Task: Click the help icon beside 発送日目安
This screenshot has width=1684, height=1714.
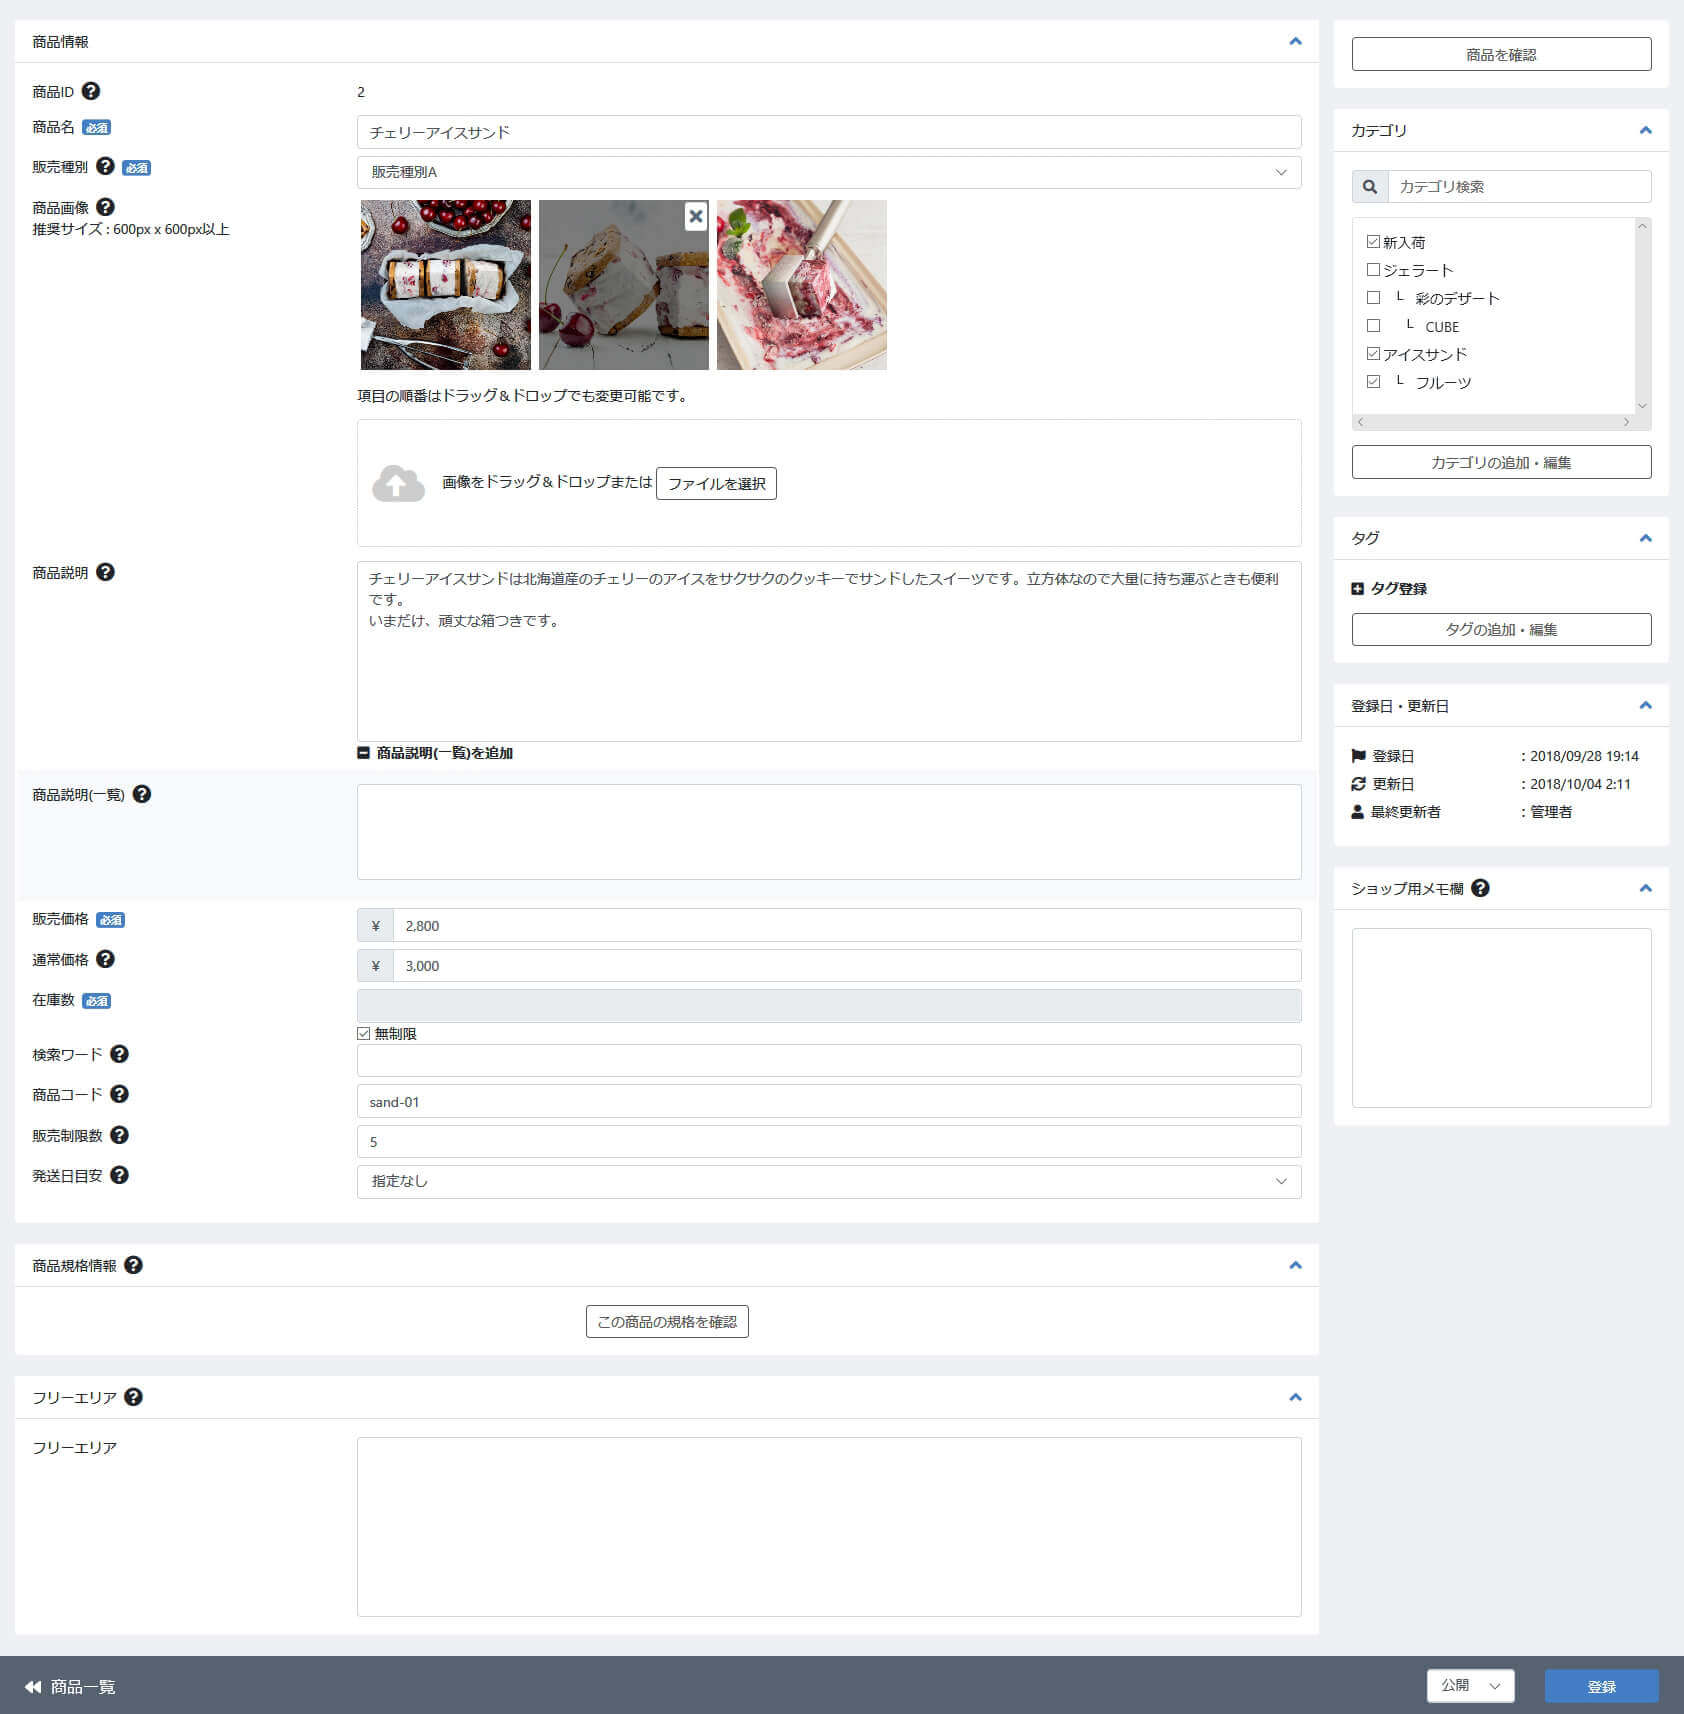Action: tap(119, 1175)
